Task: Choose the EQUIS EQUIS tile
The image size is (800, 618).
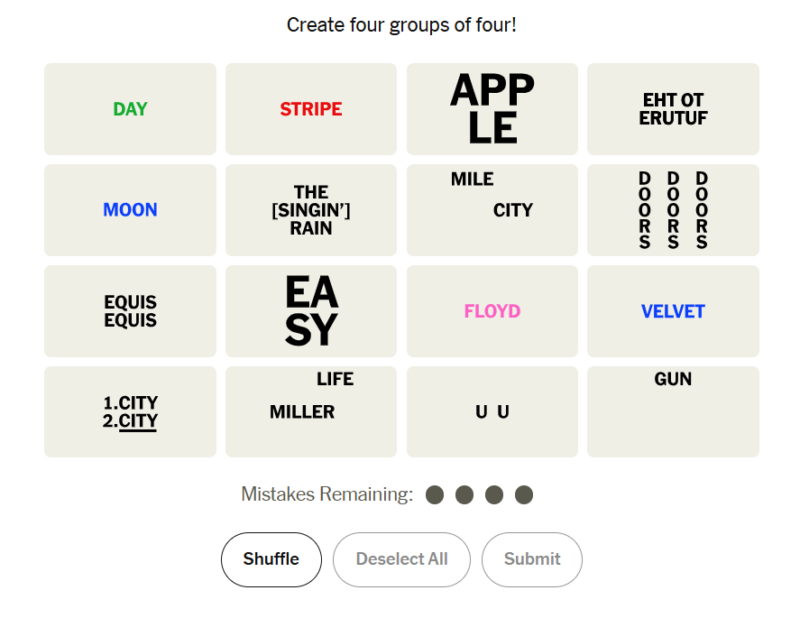Action: coord(130,311)
